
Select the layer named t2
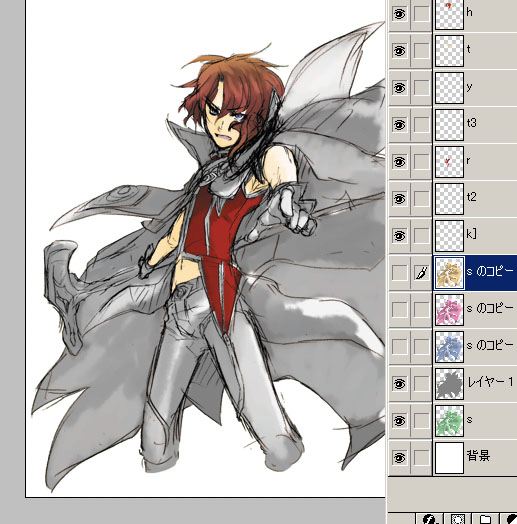click(472, 197)
